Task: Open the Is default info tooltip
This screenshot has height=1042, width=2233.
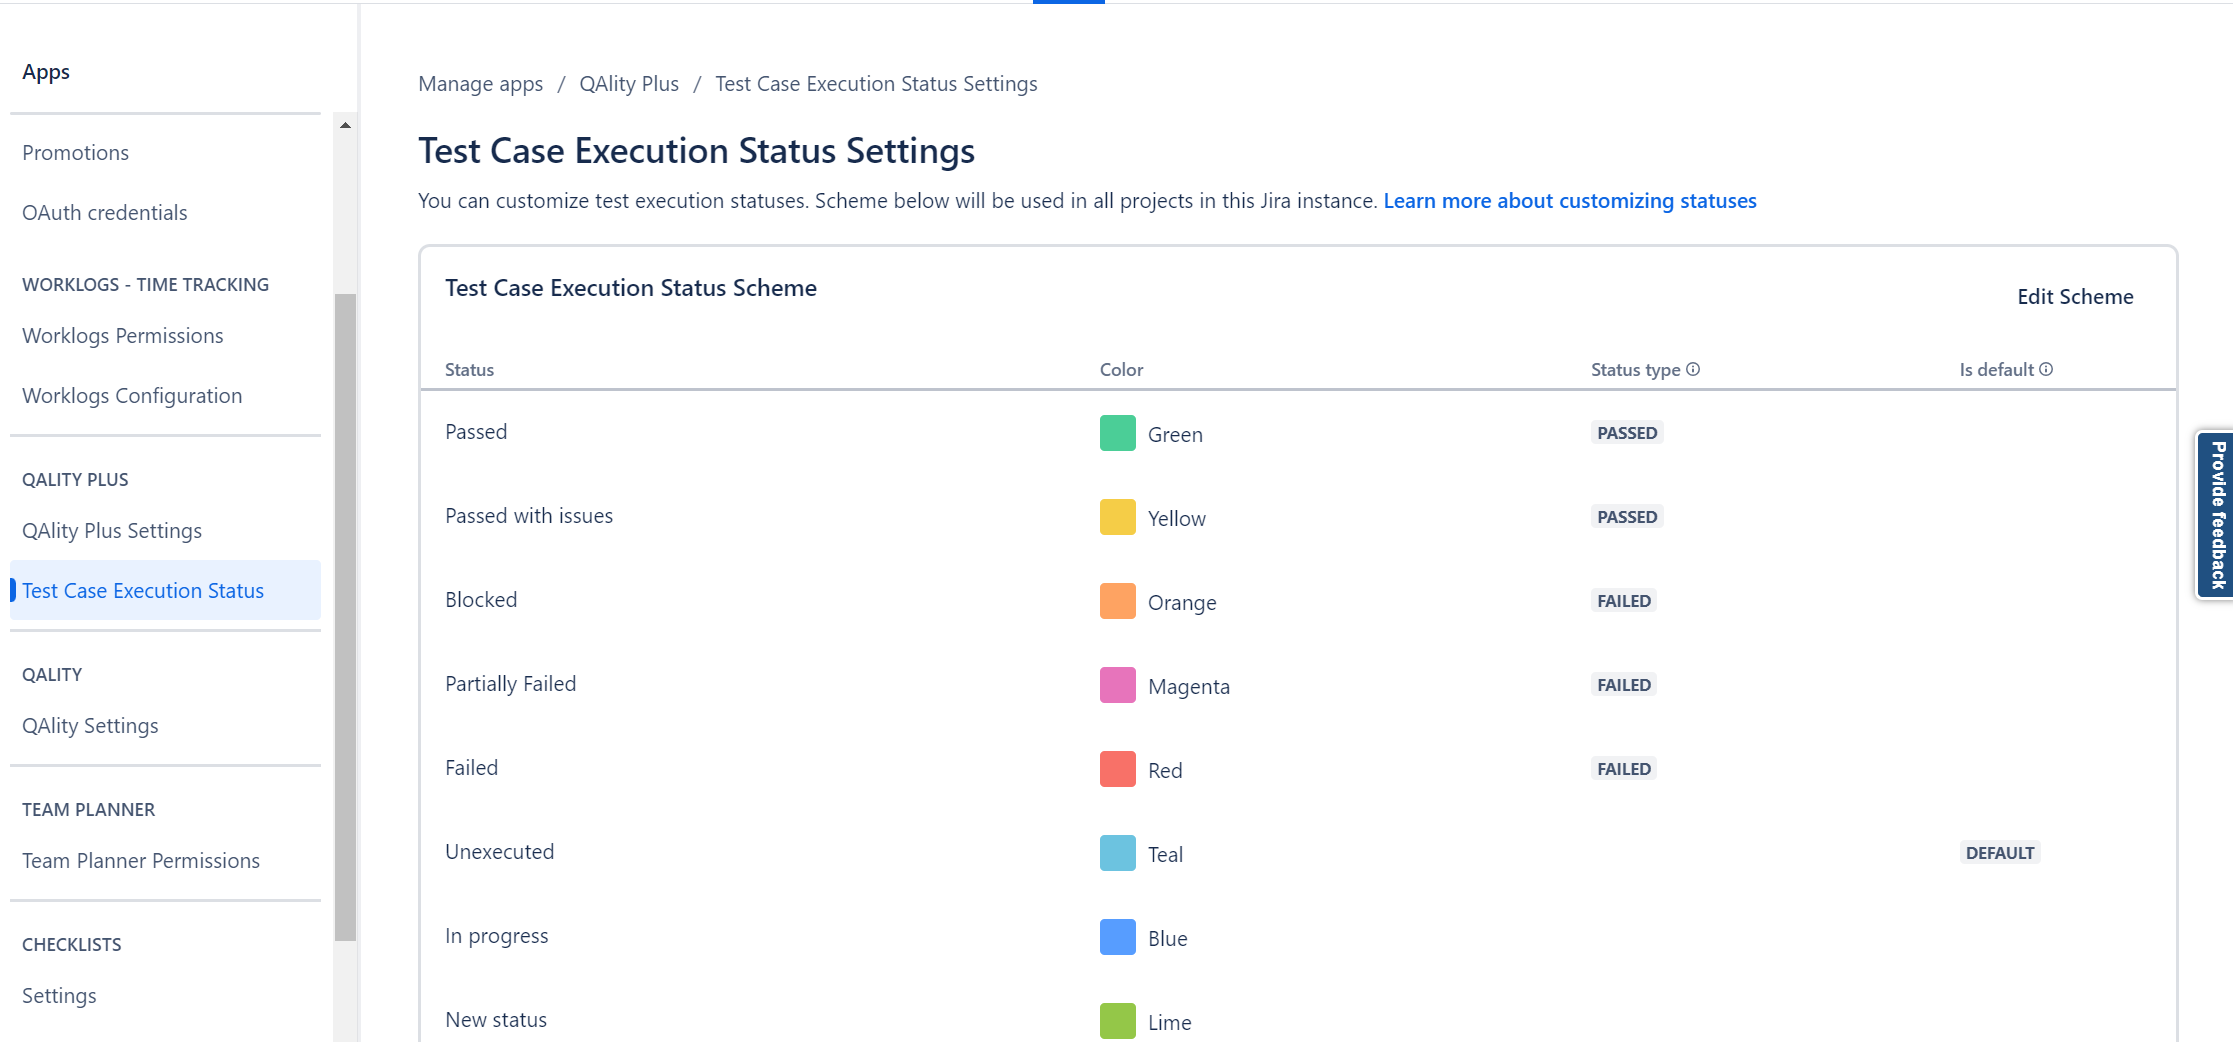Action: (x=2046, y=369)
